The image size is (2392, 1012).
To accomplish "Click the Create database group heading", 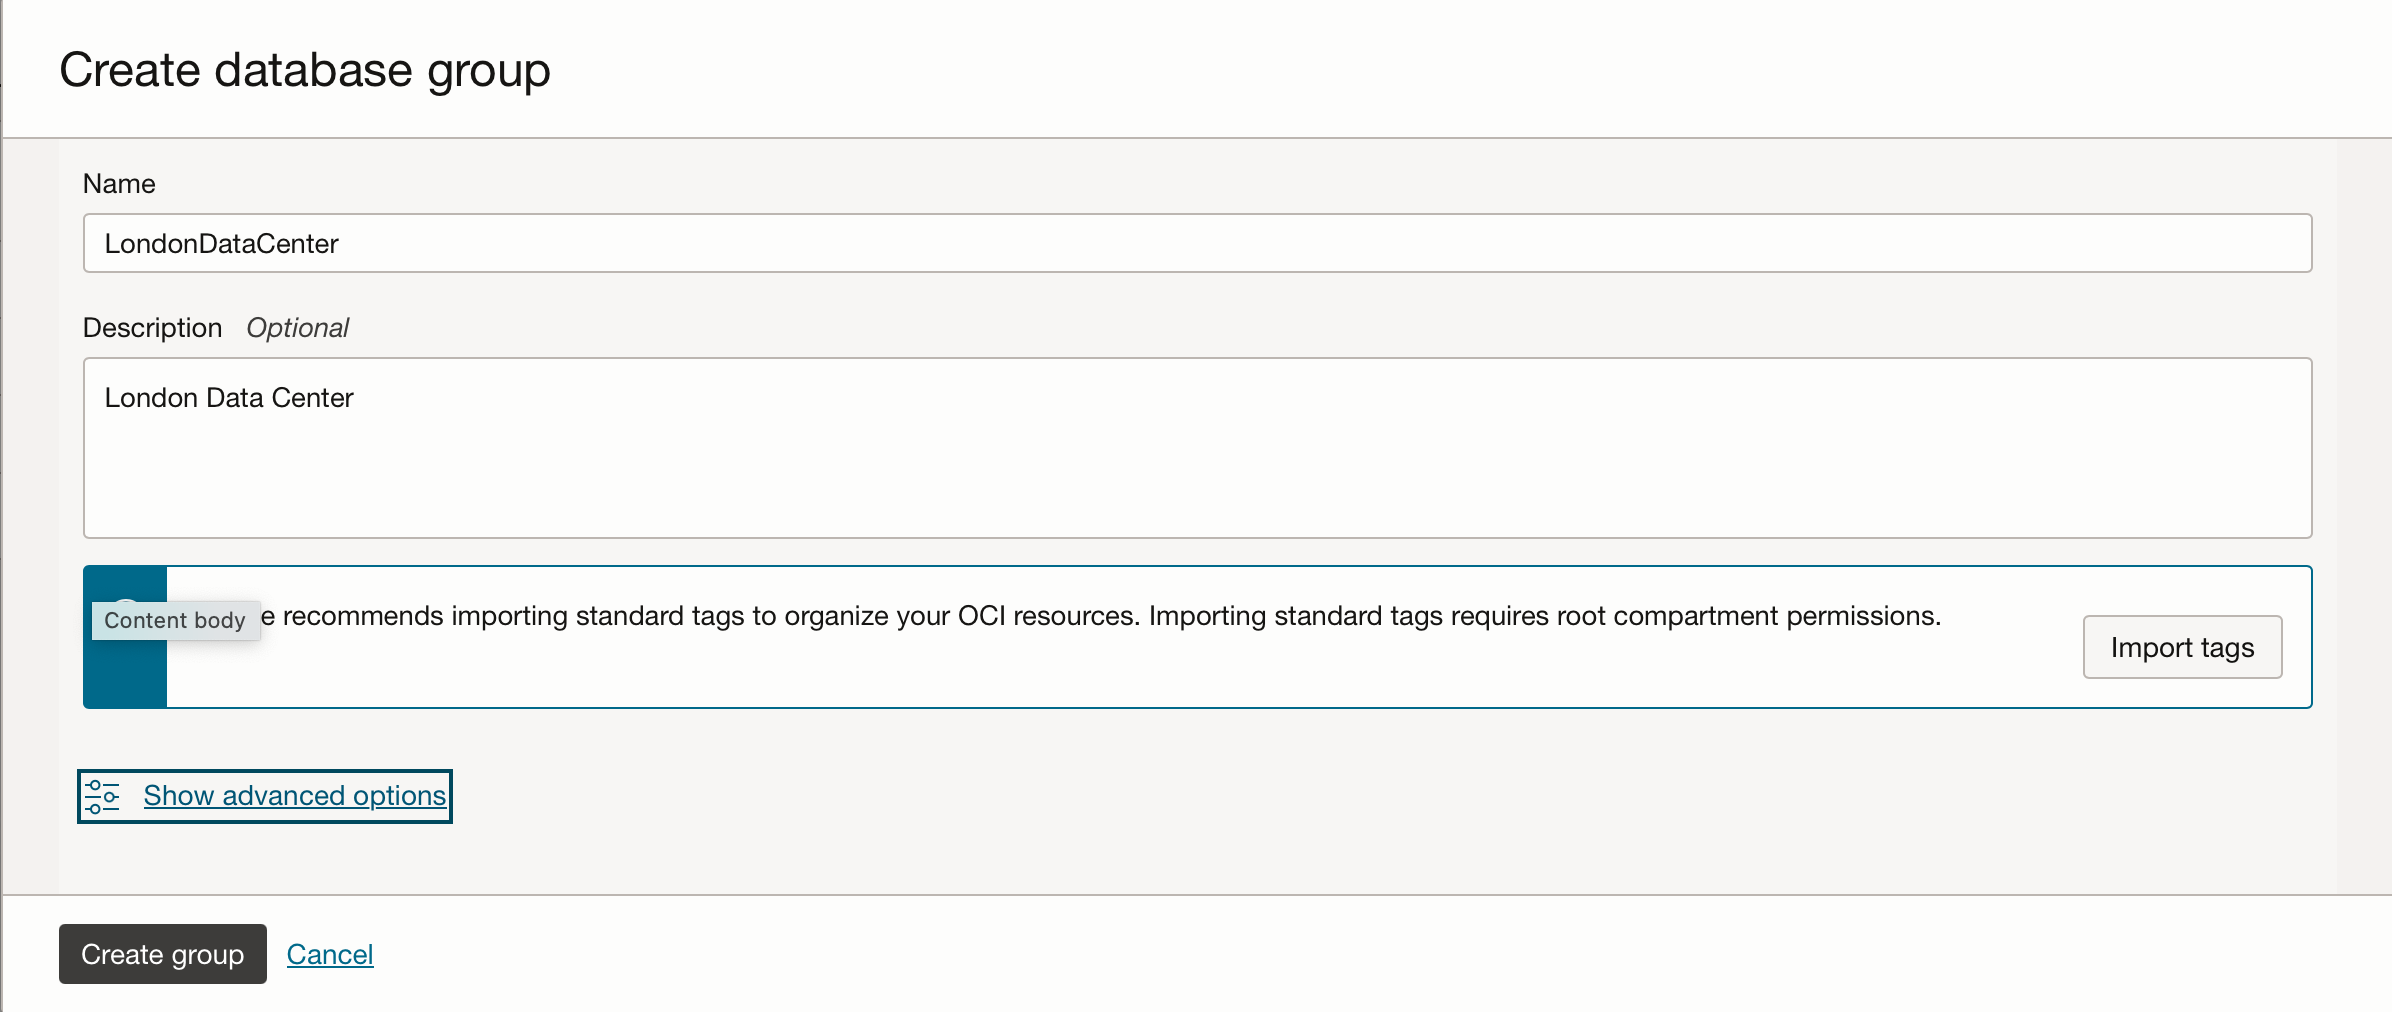I will (305, 70).
